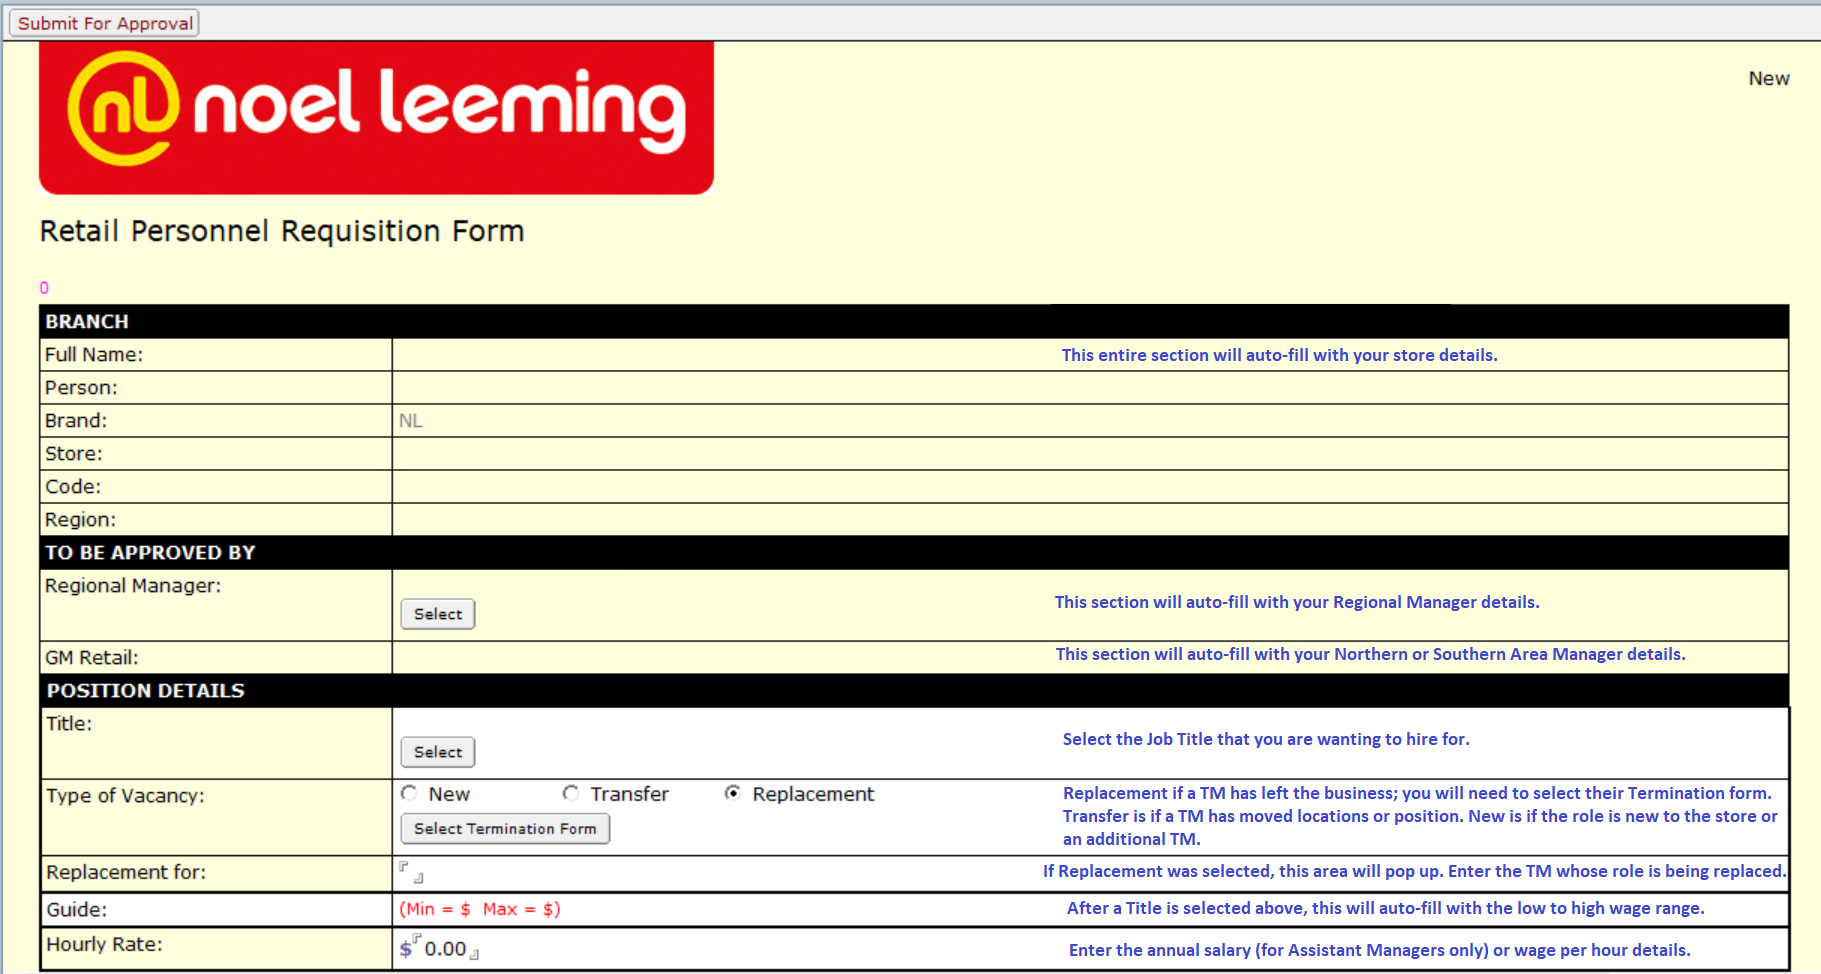Click the New status text at top right
The height and width of the screenshot is (974, 1821).
coord(1769,78)
